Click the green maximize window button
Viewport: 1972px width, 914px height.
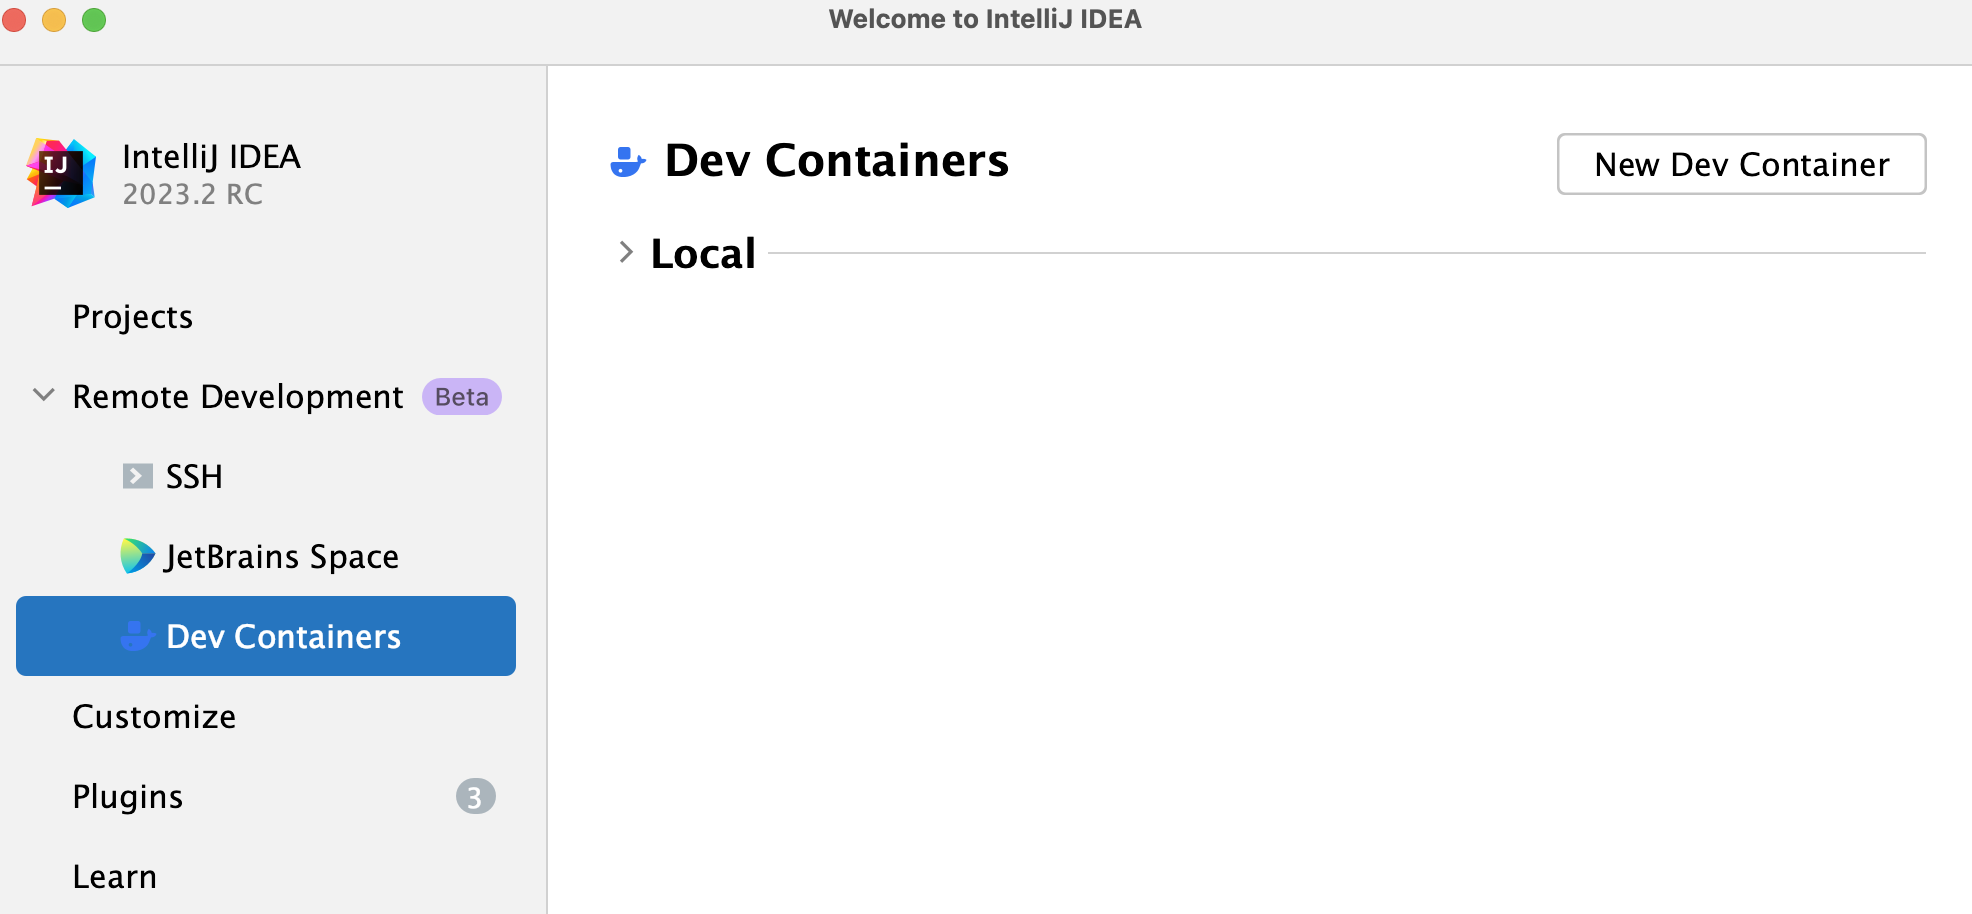(94, 19)
